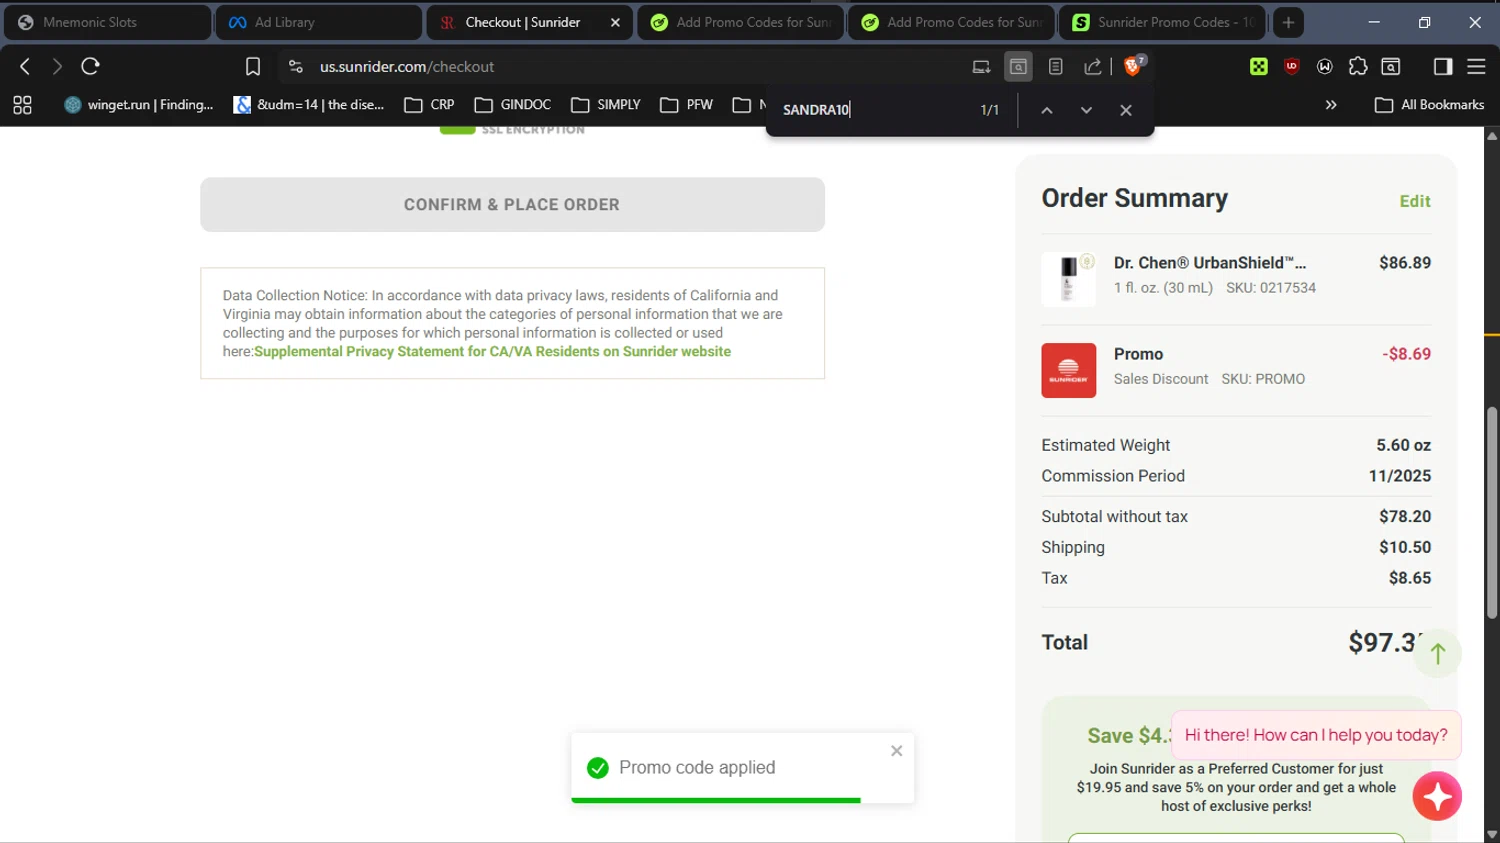Click the Dr. Chen UrbanShield product name

click(1210, 263)
